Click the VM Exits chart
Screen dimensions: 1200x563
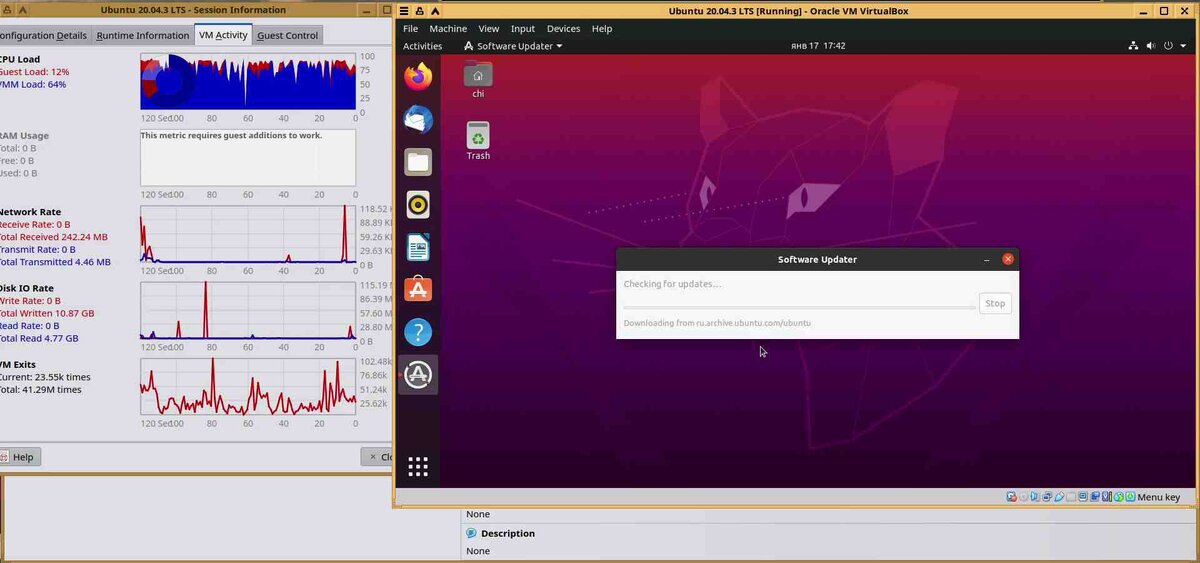[248, 387]
